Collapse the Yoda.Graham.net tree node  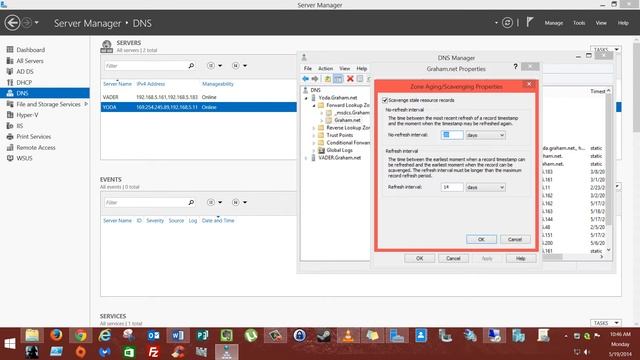tap(306, 98)
